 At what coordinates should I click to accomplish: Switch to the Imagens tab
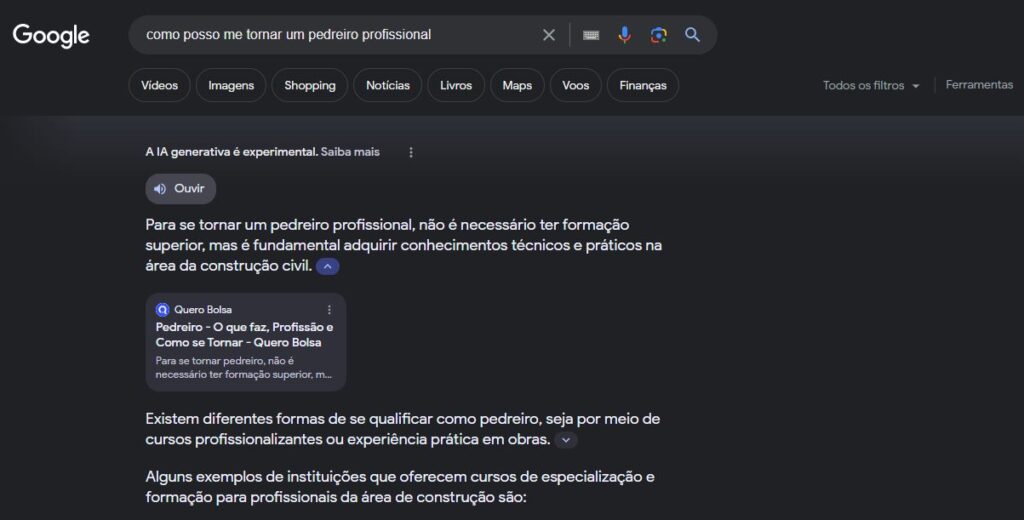coord(231,86)
